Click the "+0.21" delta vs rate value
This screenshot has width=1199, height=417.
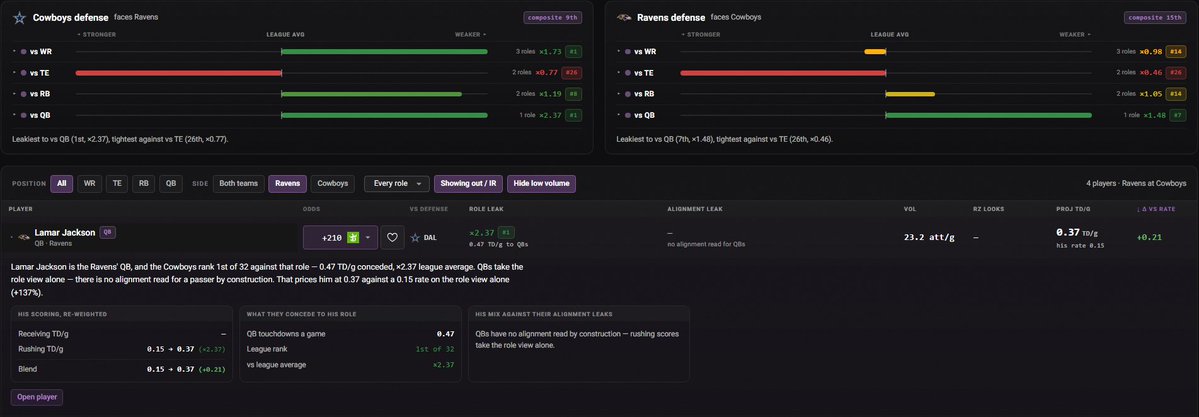pos(1149,237)
